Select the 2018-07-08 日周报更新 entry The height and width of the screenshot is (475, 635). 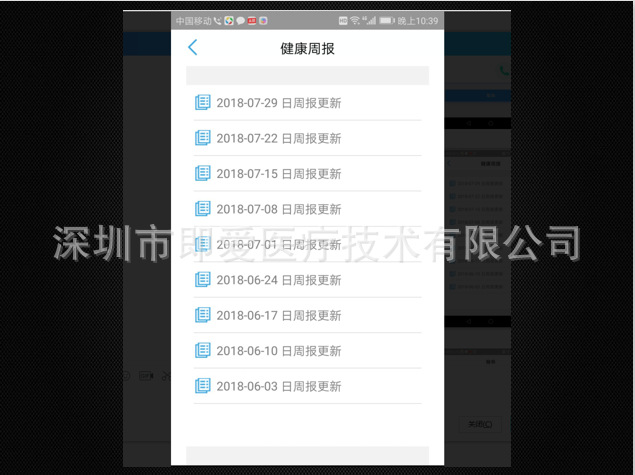[307, 209]
